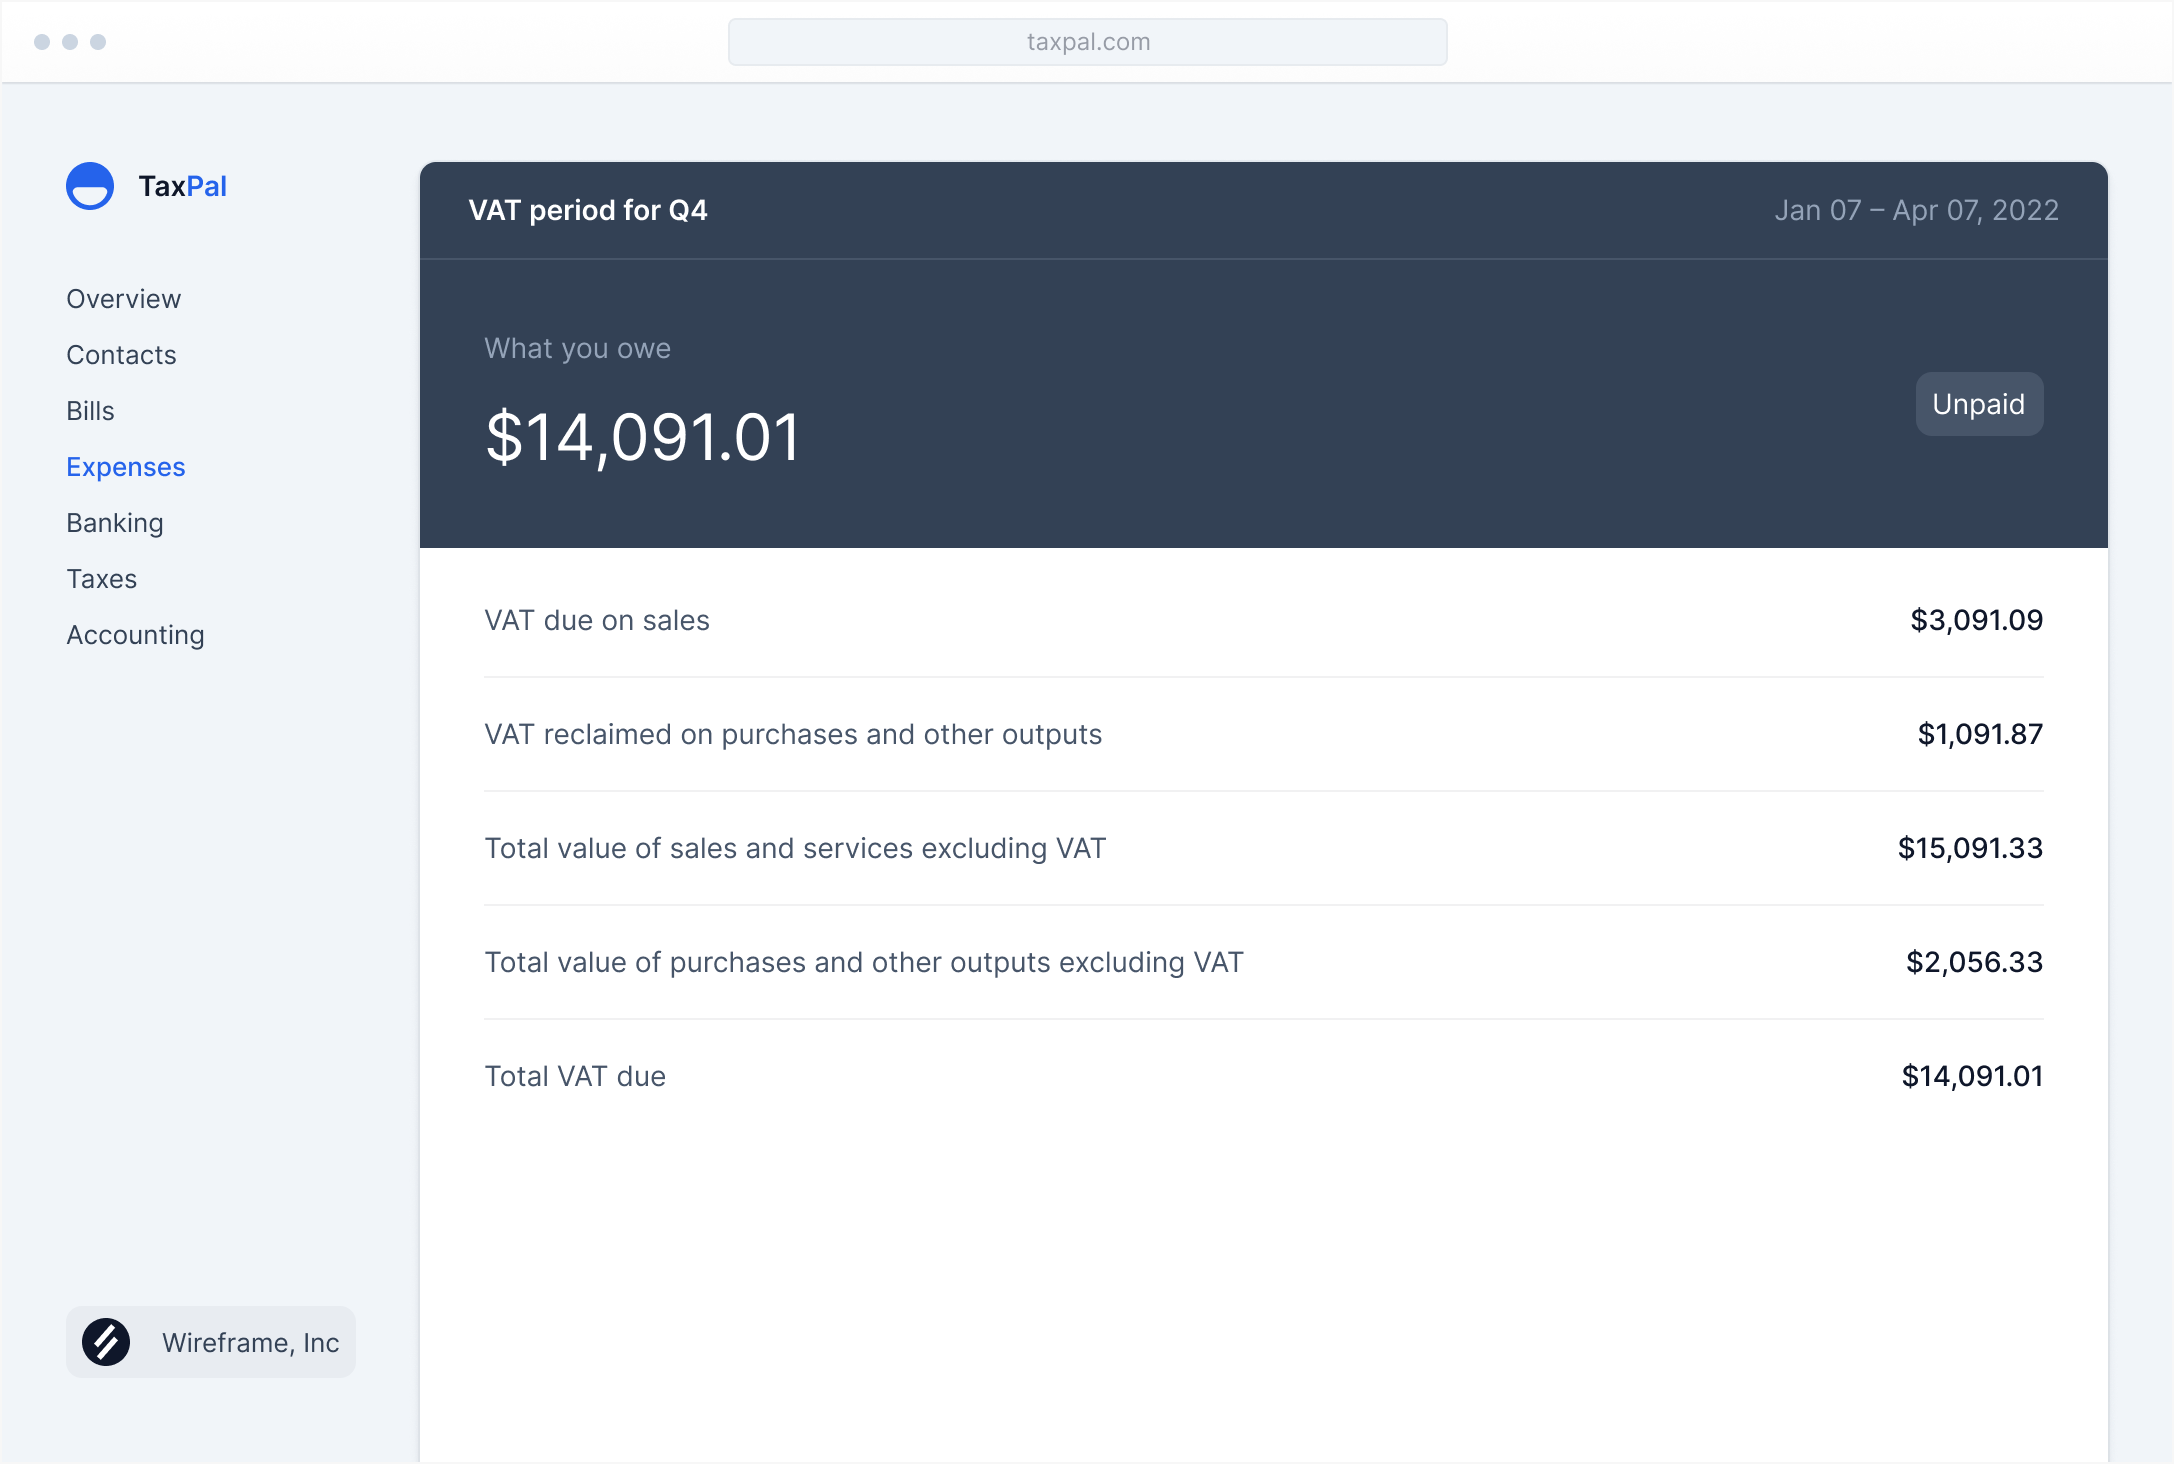Navigate to Taxes
The height and width of the screenshot is (1464, 2174).
(101, 578)
